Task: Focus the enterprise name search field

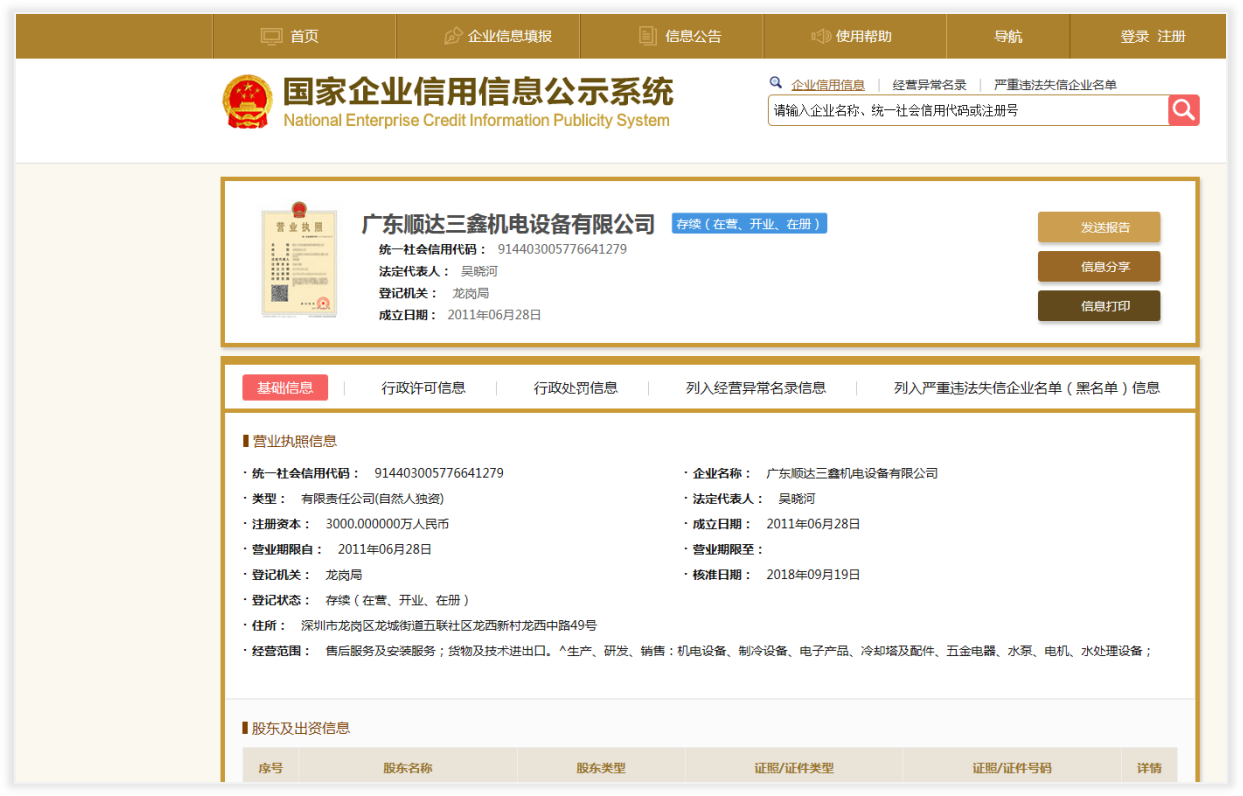Action: [968, 110]
